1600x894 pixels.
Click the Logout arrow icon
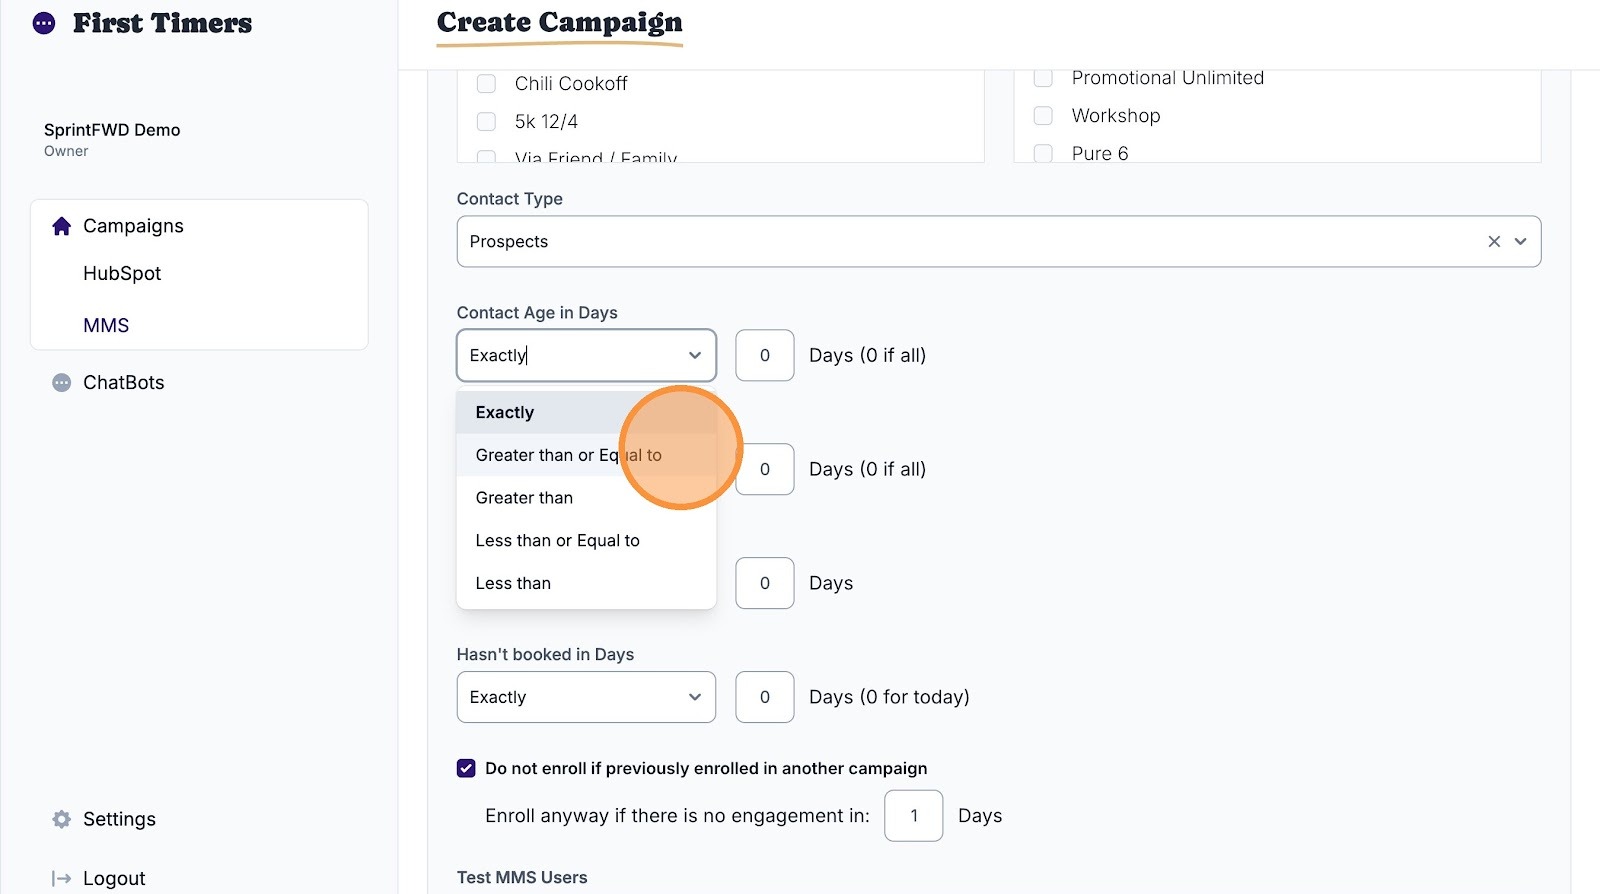pos(61,879)
